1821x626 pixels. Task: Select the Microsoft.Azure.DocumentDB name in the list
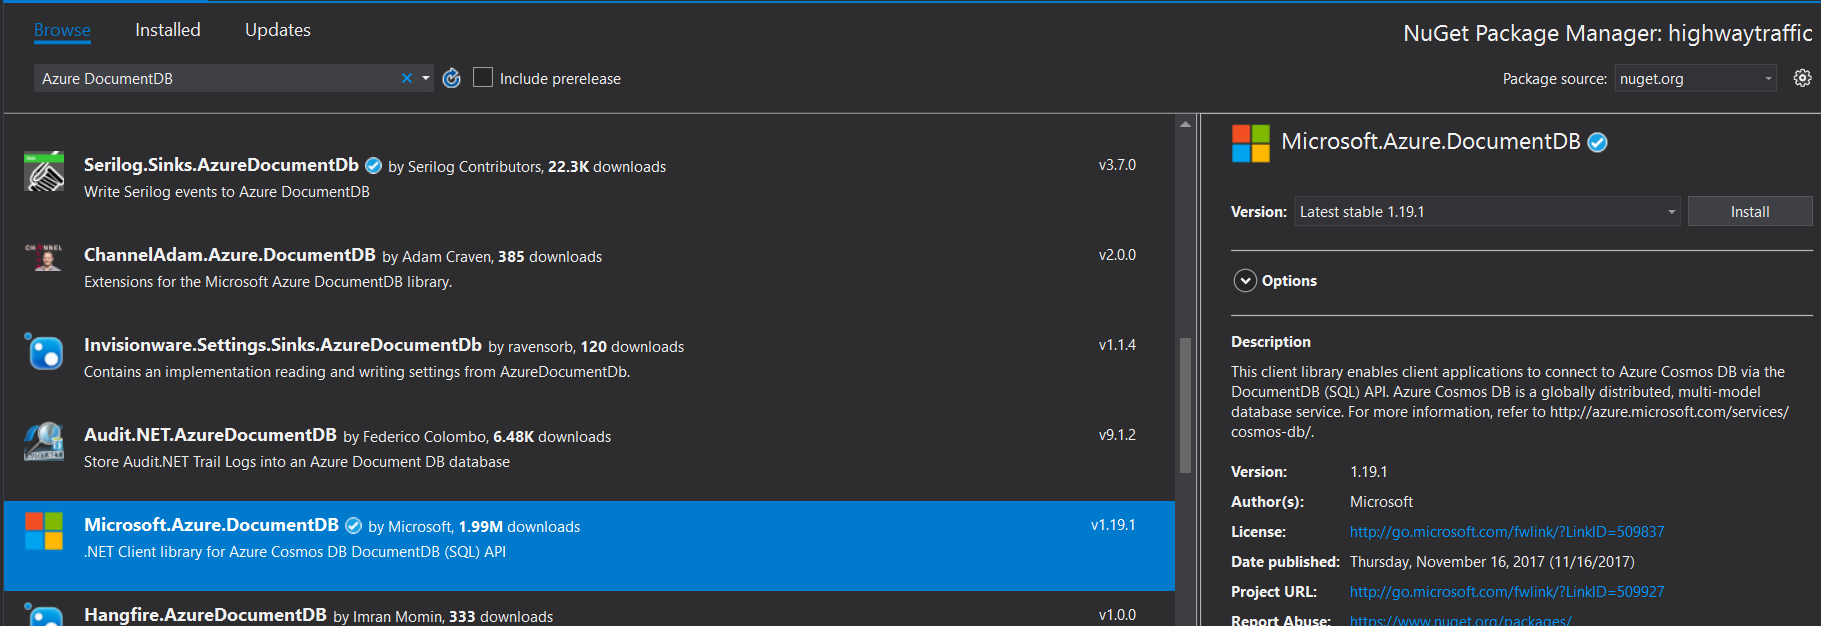(x=211, y=525)
